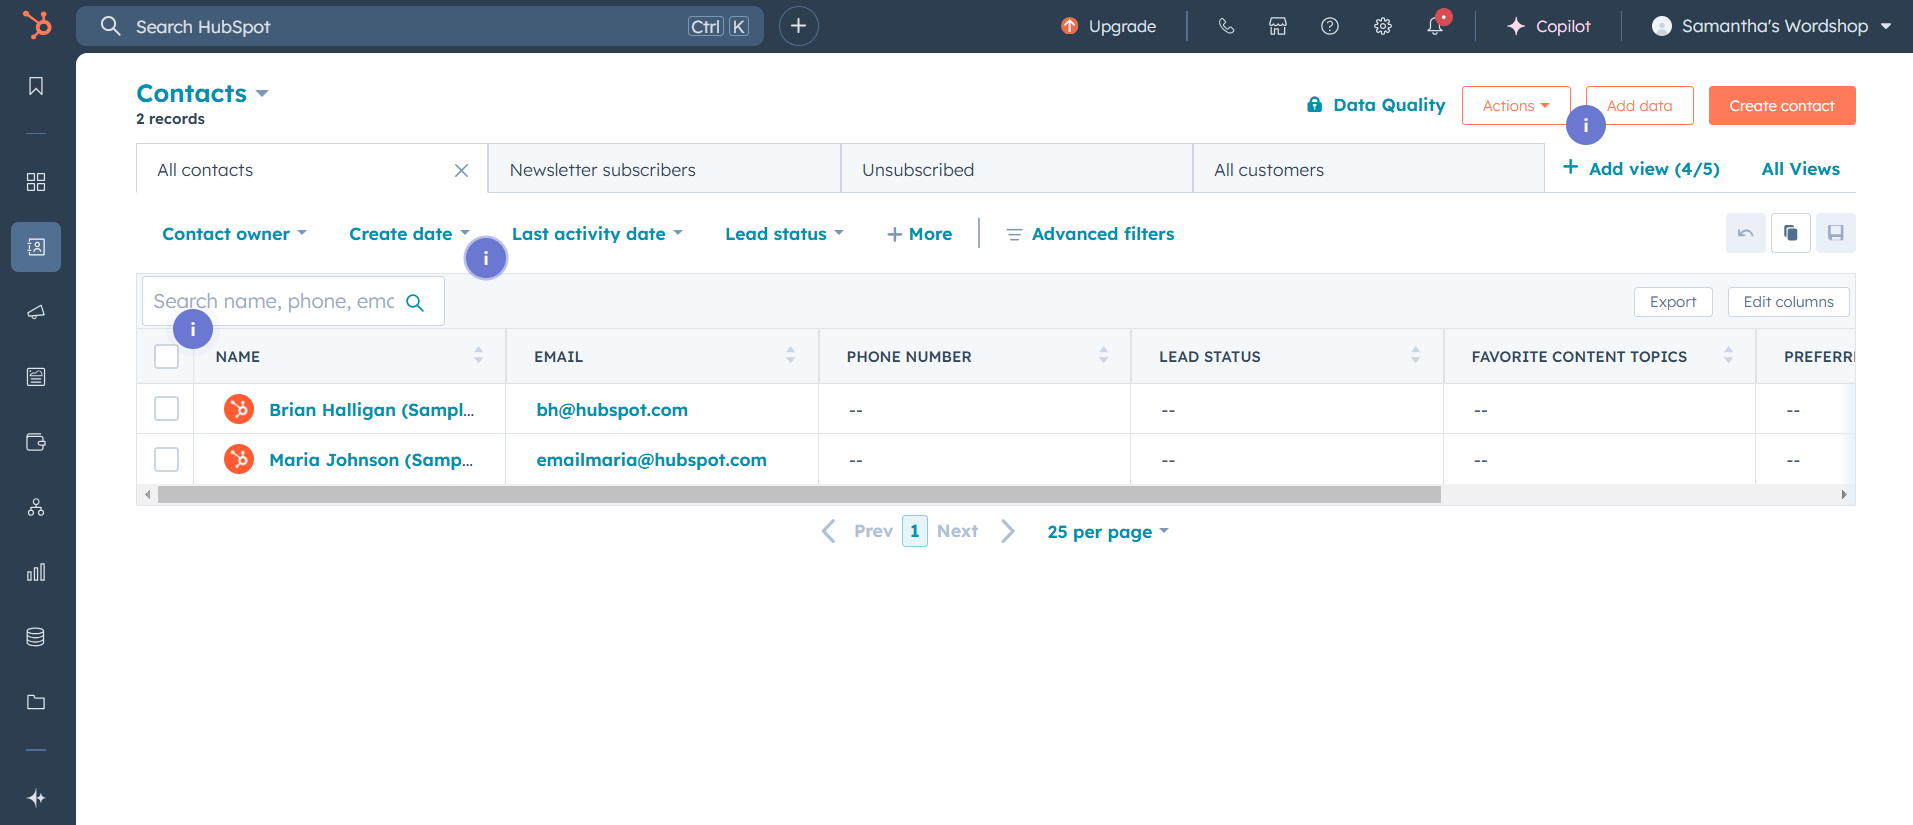Click Add data button
This screenshot has width=1913, height=825.
click(1640, 105)
